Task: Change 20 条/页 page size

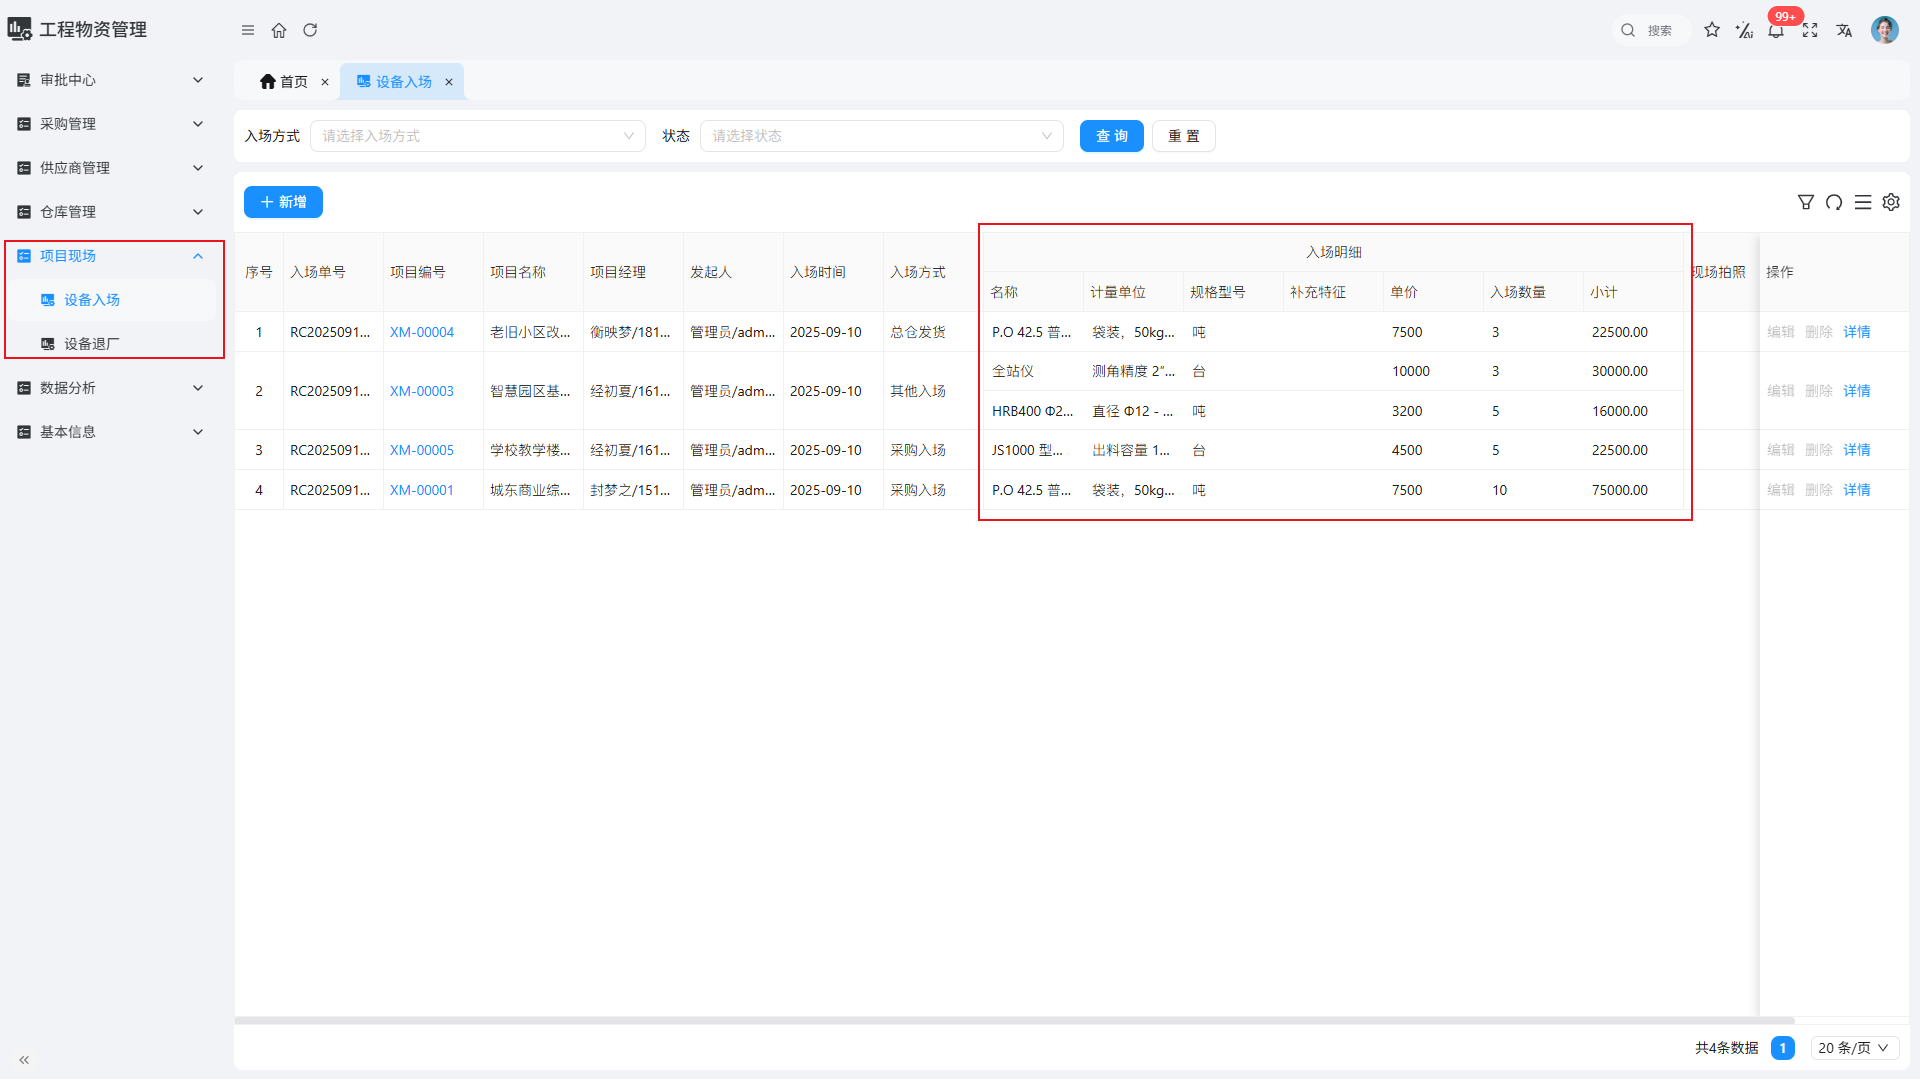Action: point(1853,1048)
